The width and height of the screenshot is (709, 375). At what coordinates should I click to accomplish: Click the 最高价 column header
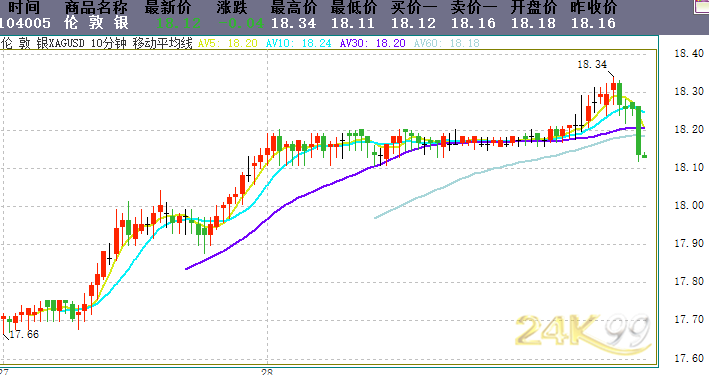click(x=294, y=7)
